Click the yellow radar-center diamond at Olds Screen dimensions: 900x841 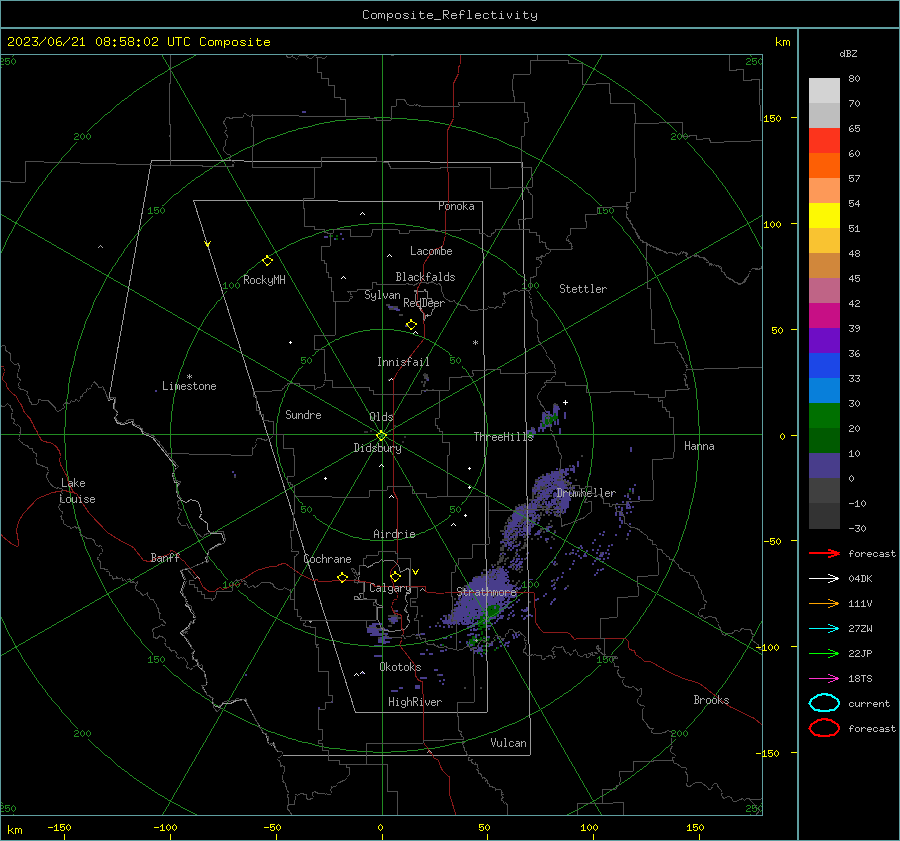(381, 435)
